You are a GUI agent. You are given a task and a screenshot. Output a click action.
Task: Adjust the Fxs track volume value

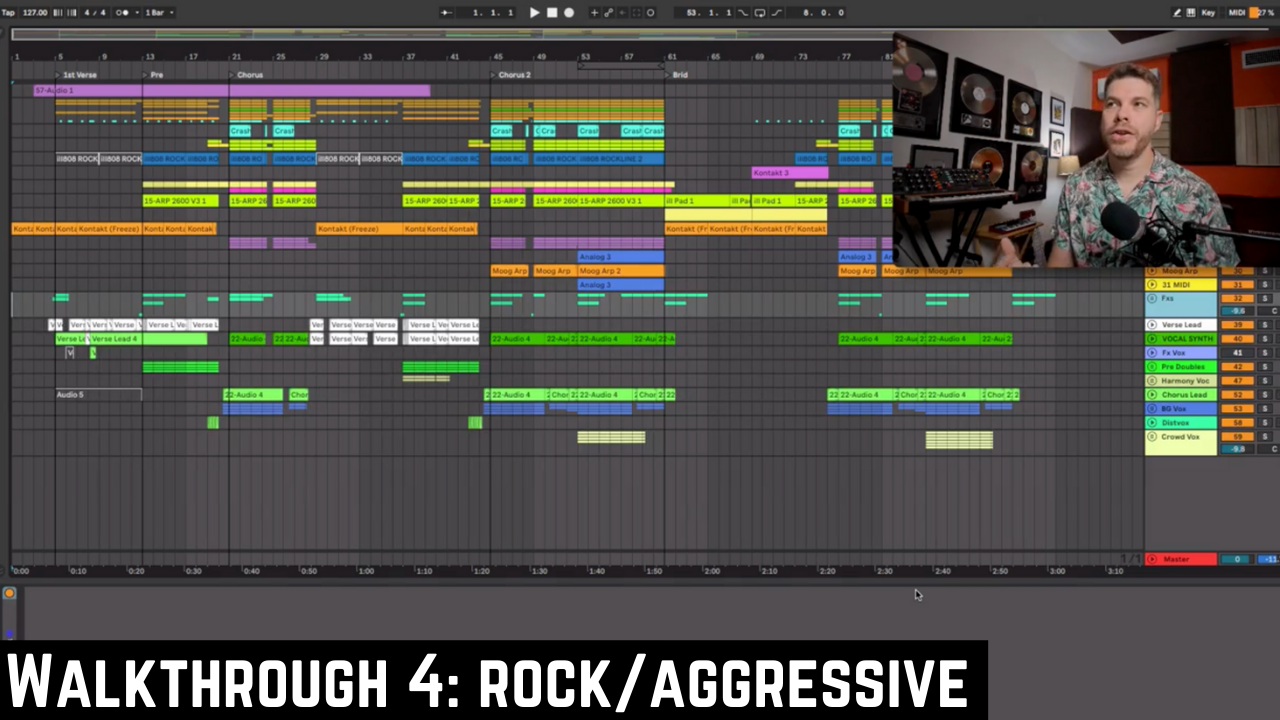[1237, 311]
